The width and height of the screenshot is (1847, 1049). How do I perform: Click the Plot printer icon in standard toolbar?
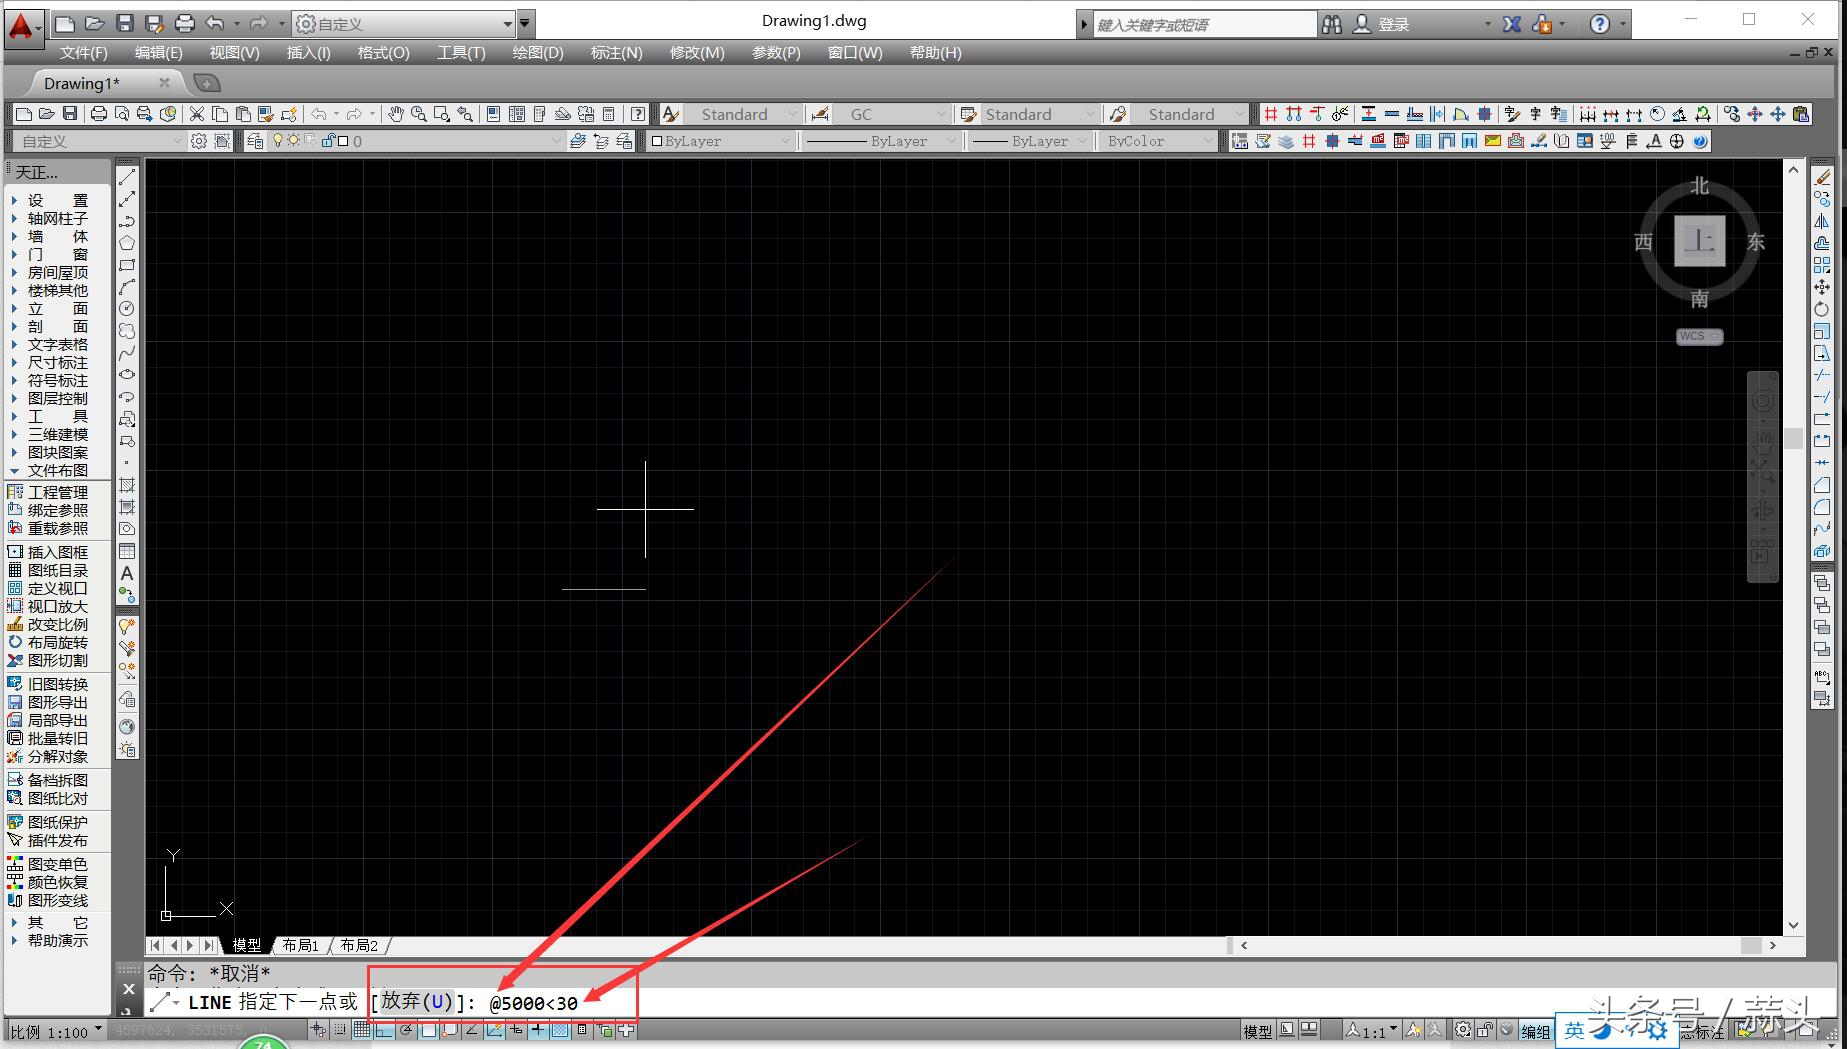click(98, 114)
